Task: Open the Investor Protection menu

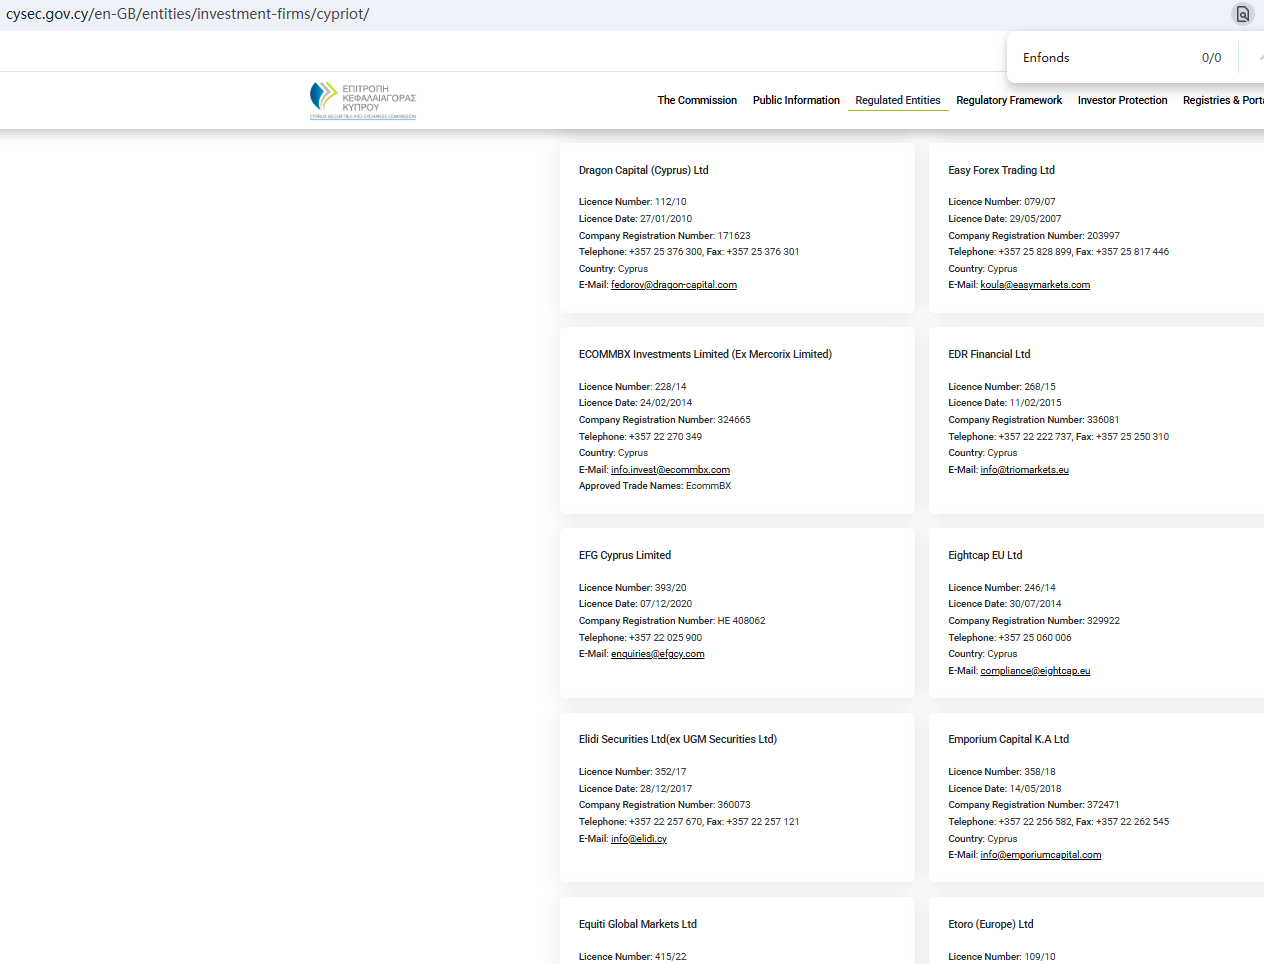Action: [x=1122, y=100]
